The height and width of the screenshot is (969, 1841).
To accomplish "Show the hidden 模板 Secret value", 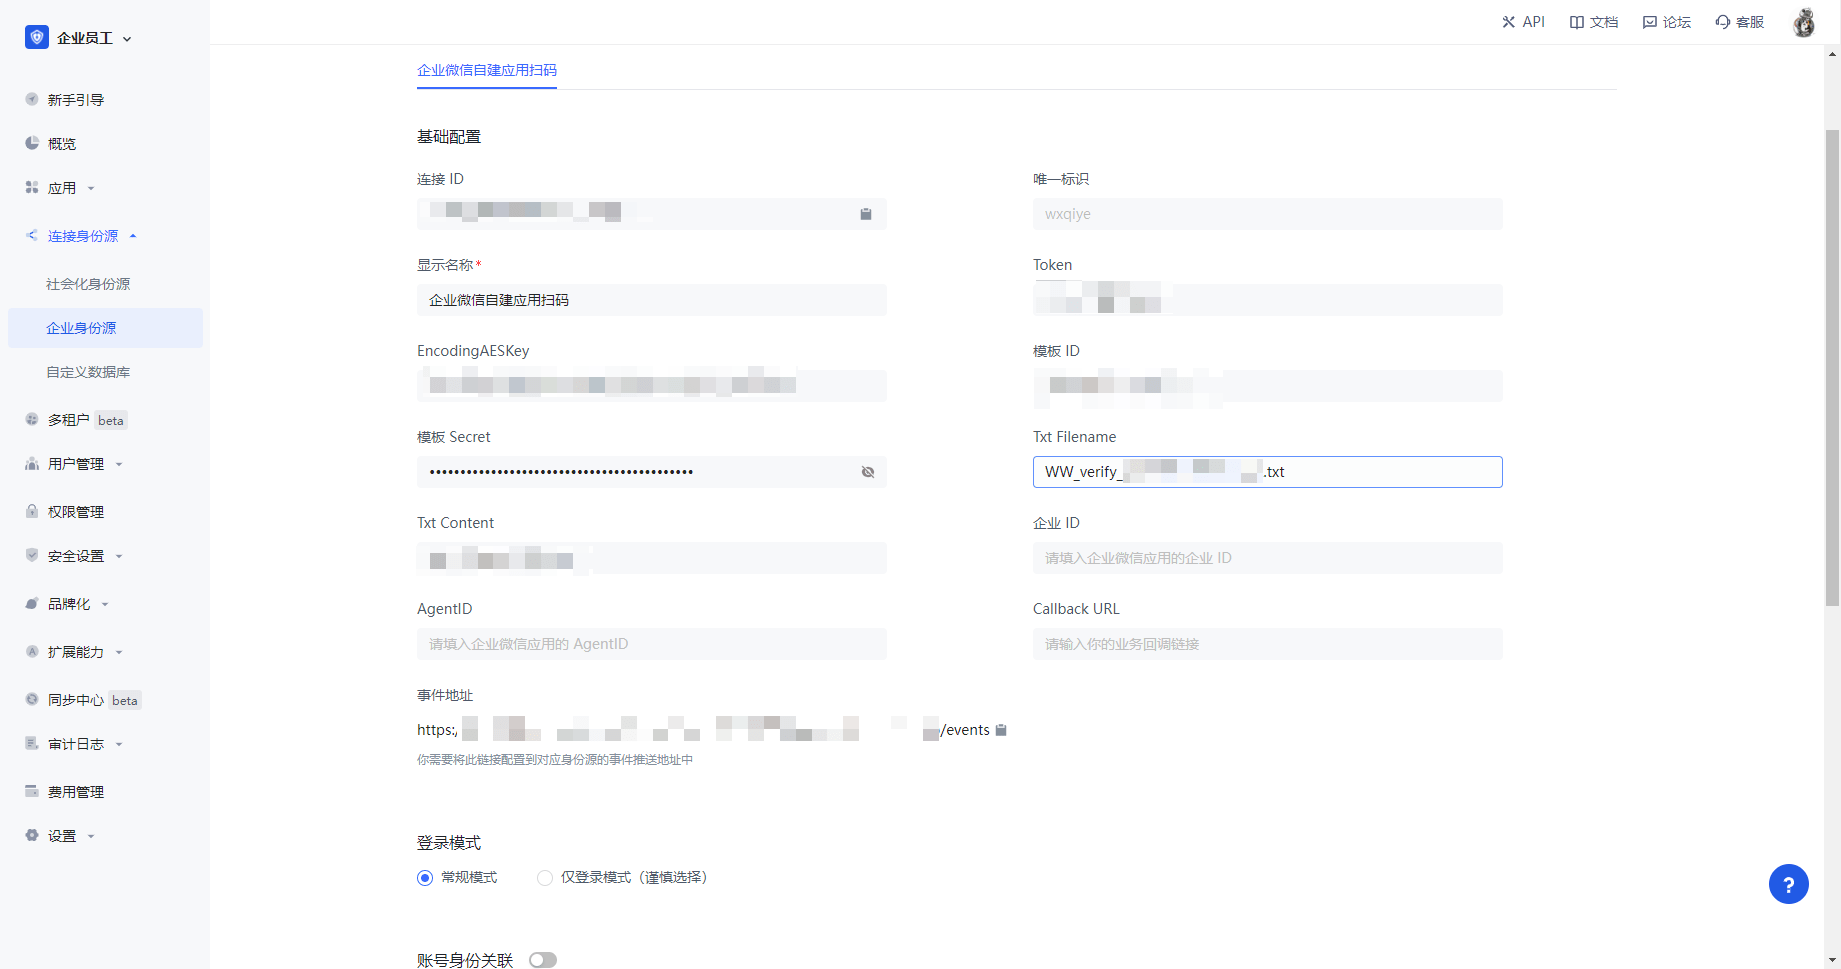I will pyautogui.click(x=868, y=472).
